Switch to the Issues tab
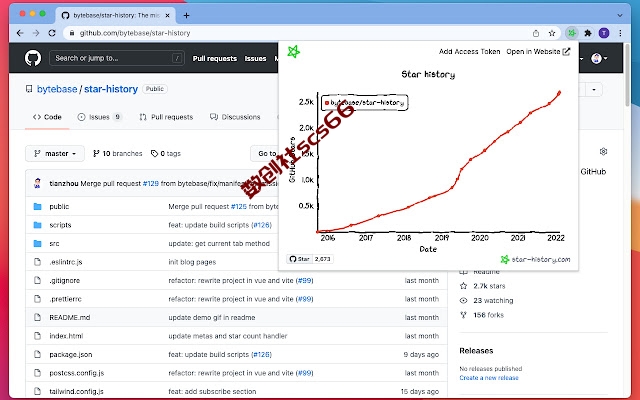Viewport: 640px width, 400px height. (100, 117)
